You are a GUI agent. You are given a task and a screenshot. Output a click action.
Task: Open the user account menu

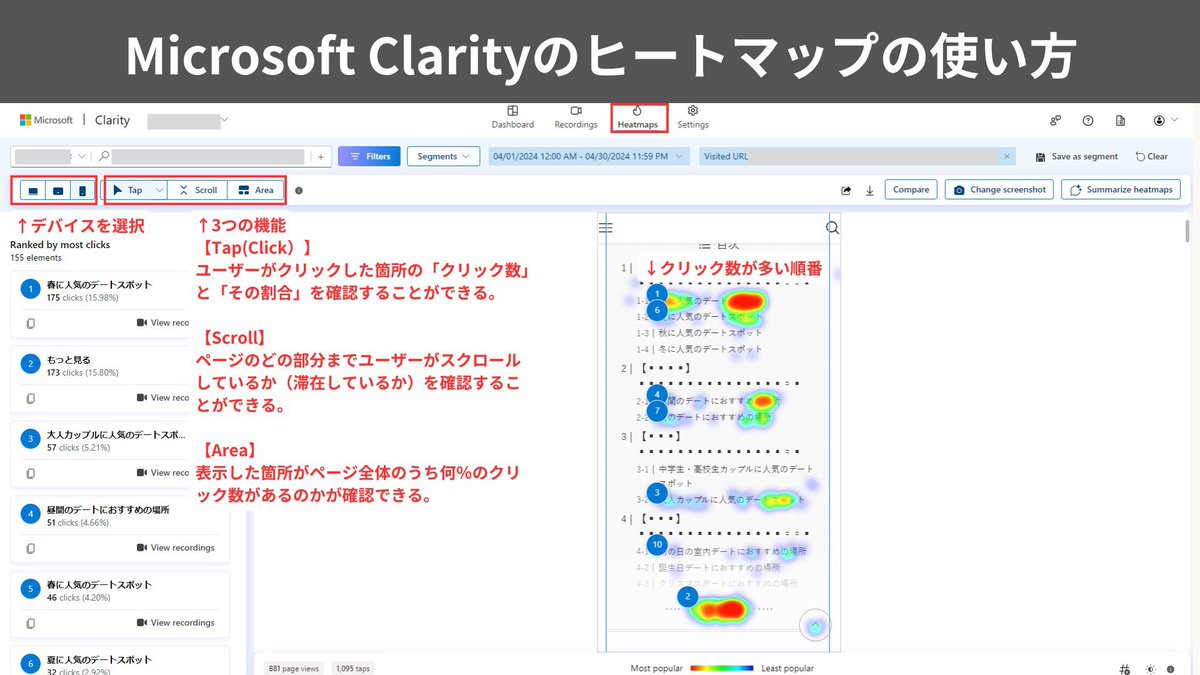pos(1164,120)
